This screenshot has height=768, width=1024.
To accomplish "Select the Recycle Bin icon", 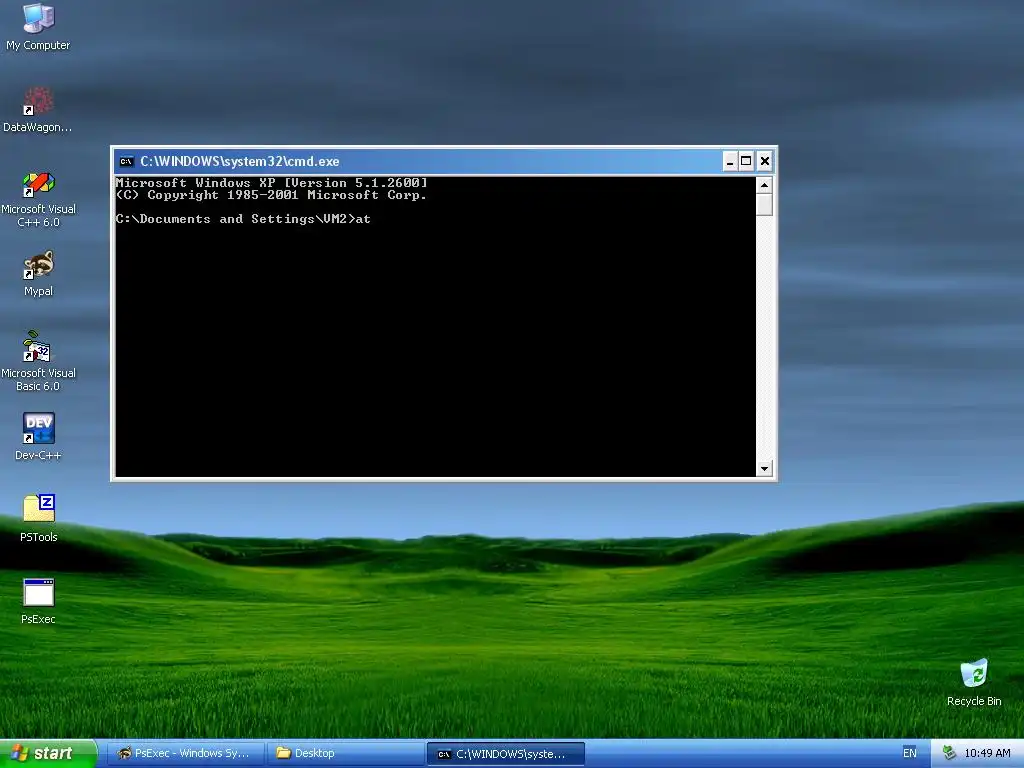I will (x=974, y=682).
